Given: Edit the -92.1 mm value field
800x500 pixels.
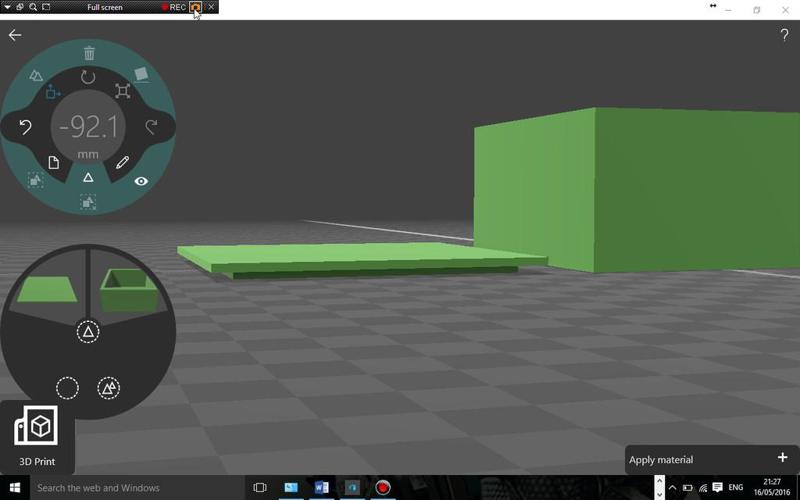Looking at the screenshot, I should pos(88,127).
